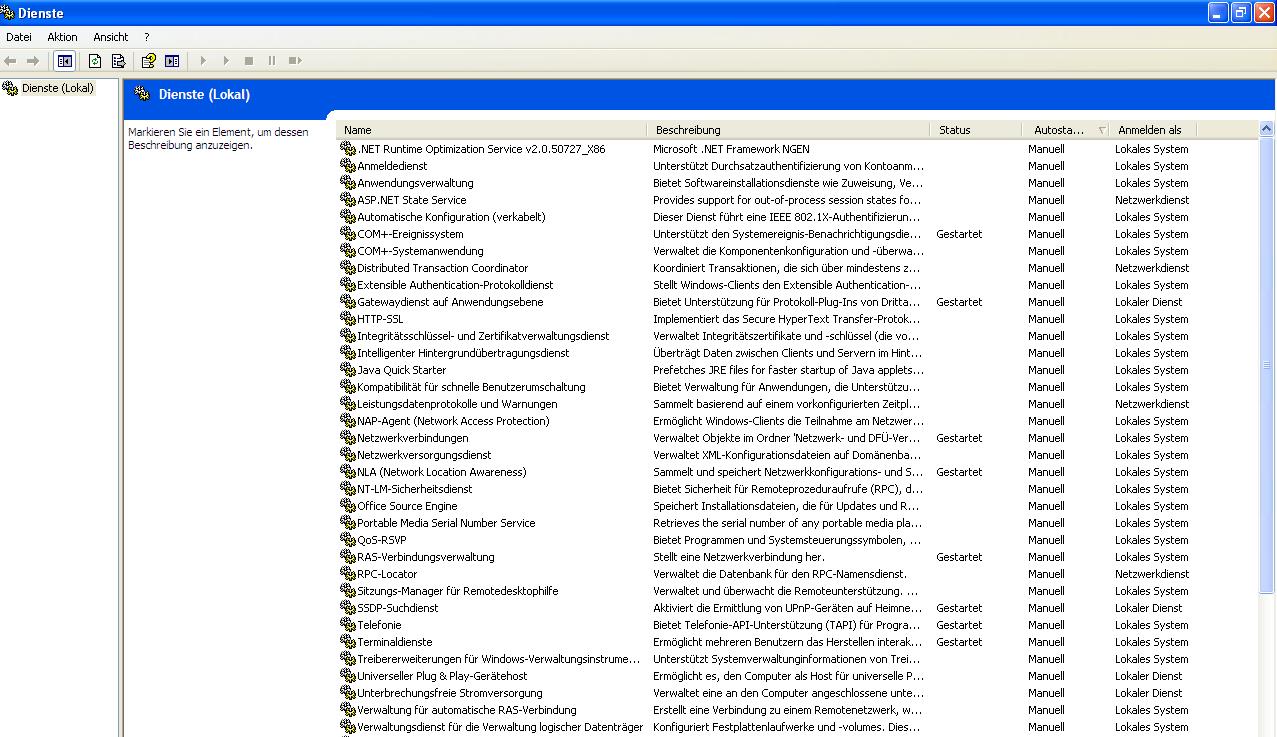Select Gatewaydienst auf Anwendungsebene service name
Viewport: 1277px width, 737px height.
pos(450,302)
